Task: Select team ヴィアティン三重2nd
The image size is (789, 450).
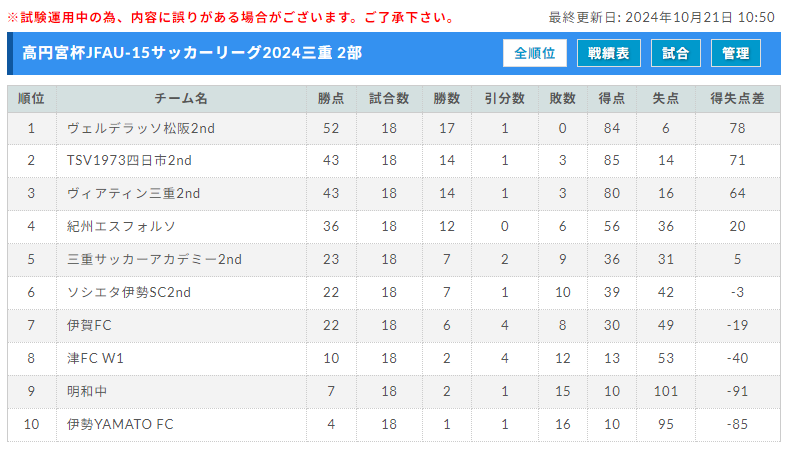Action: (x=133, y=193)
